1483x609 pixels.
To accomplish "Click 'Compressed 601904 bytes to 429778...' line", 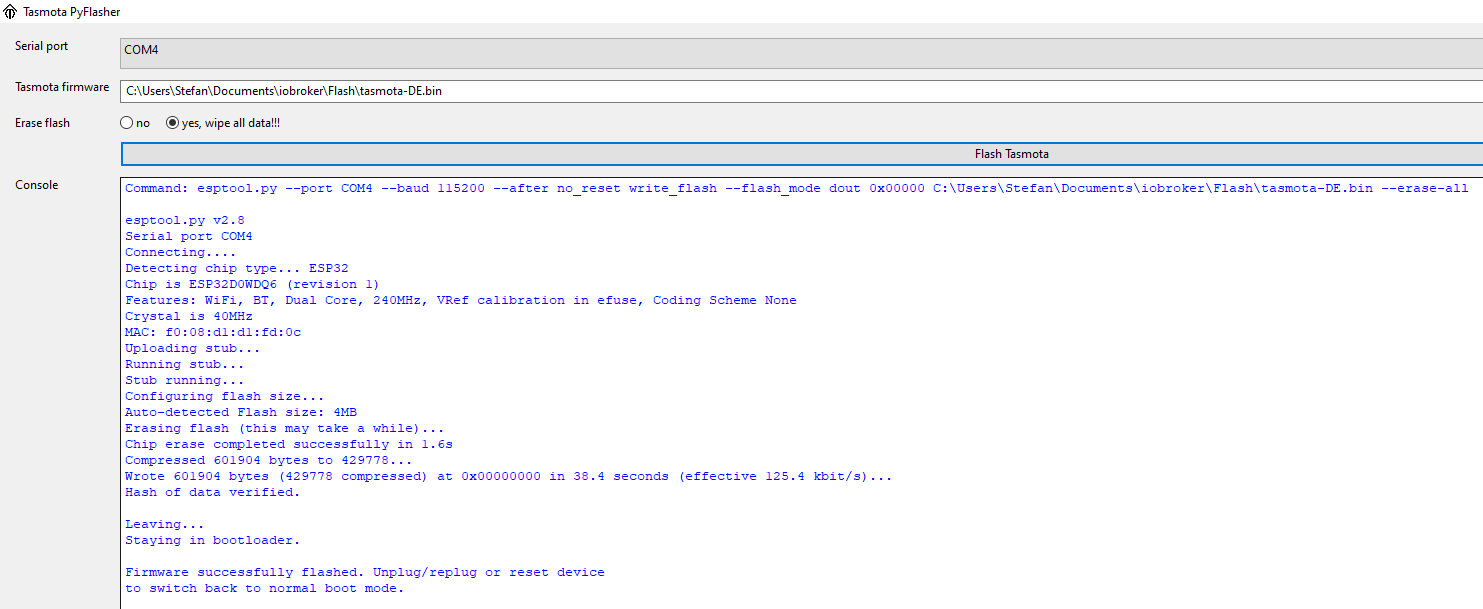I will coord(269,460).
